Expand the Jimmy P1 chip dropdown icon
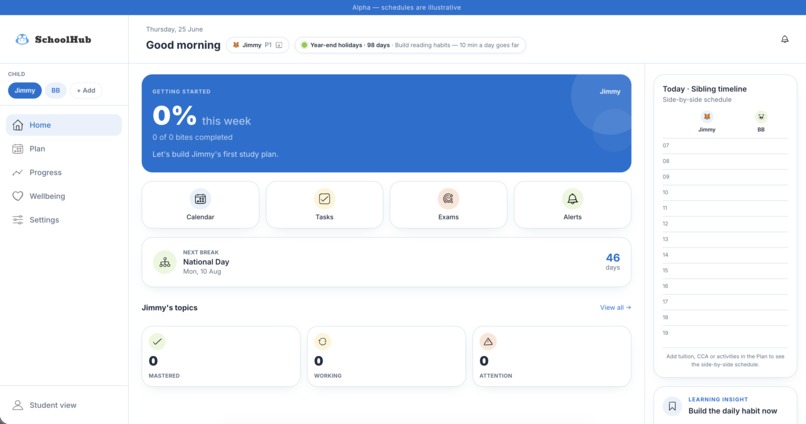This screenshot has width=806, height=424. [279, 45]
